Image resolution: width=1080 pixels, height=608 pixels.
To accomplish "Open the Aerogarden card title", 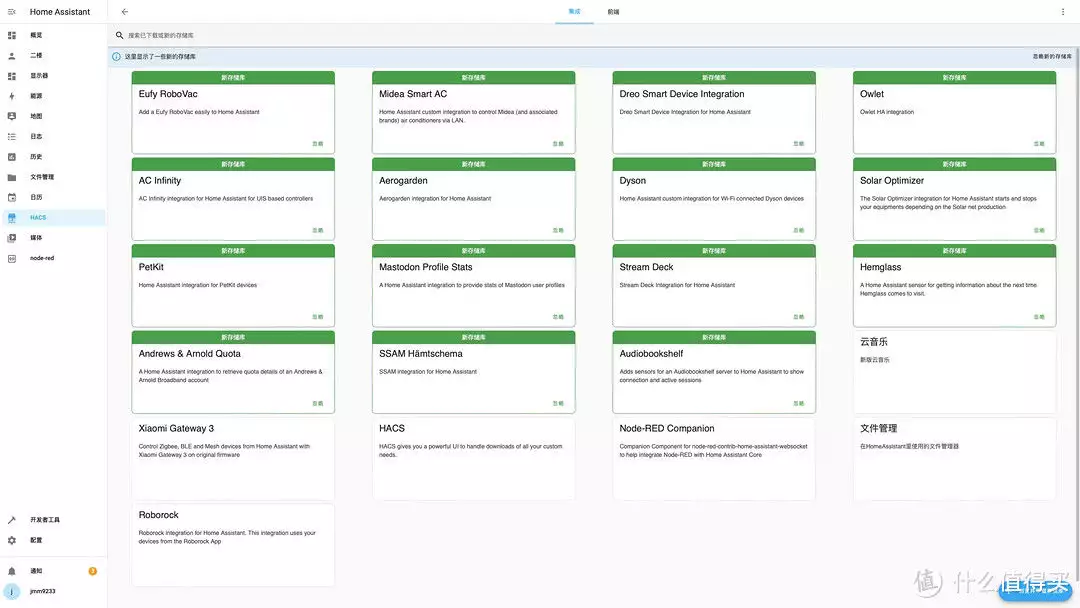I will pos(403,181).
